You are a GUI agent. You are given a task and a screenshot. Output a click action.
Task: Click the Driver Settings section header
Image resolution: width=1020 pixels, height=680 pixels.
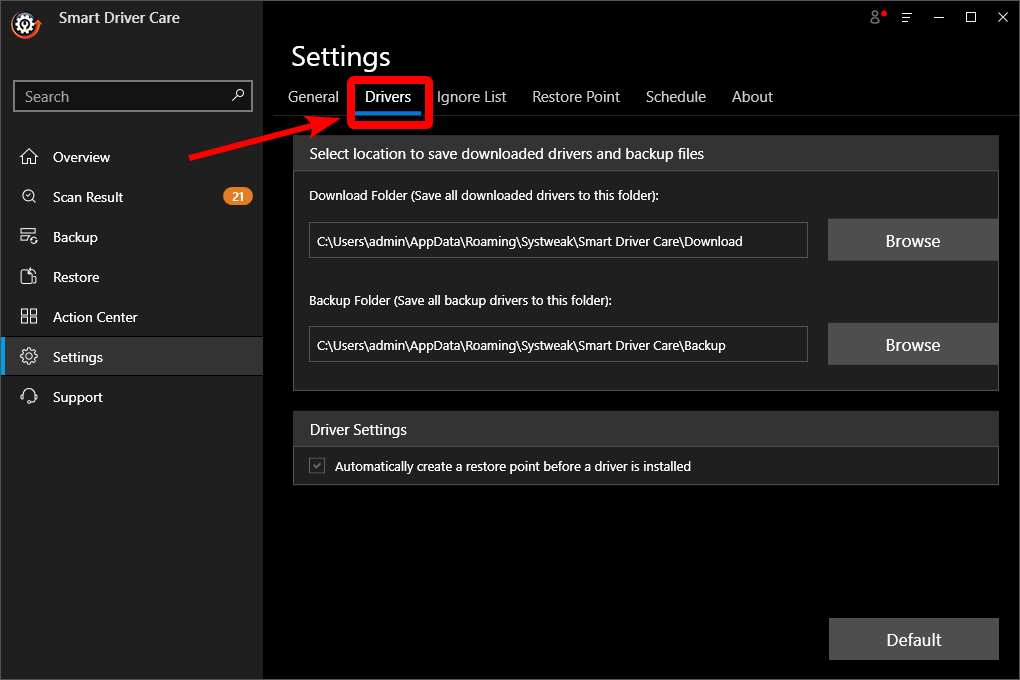[645, 429]
